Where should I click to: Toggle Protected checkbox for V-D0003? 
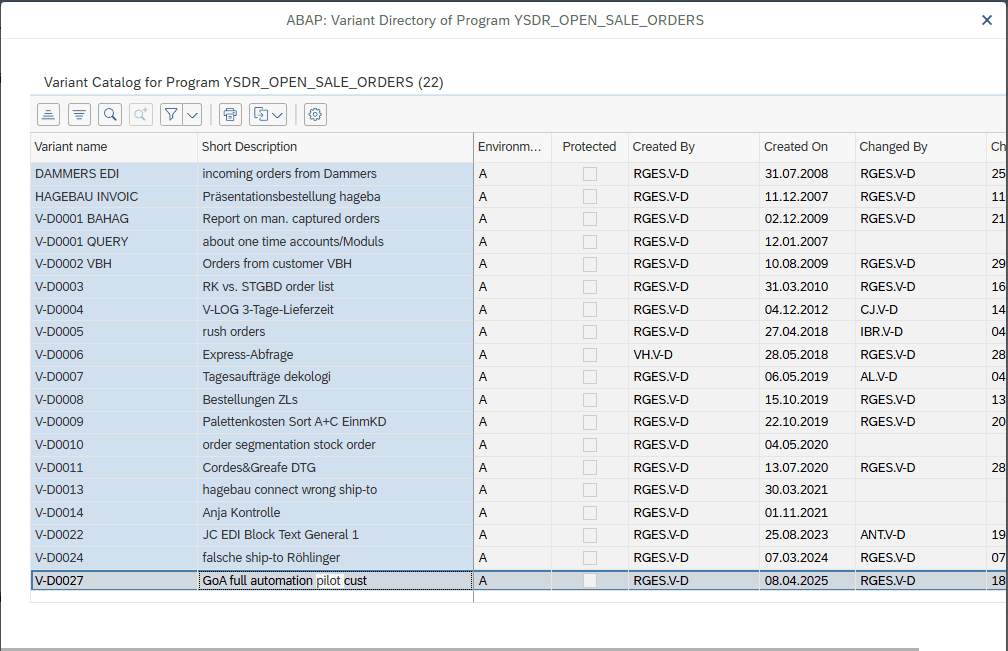point(590,287)
